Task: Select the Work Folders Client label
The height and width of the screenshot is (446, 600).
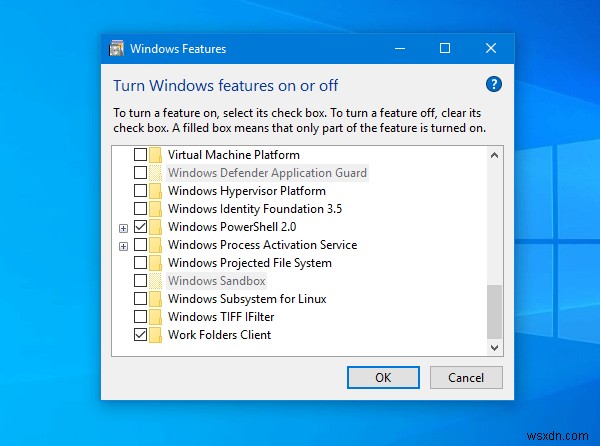Action: tap(219, 335)
